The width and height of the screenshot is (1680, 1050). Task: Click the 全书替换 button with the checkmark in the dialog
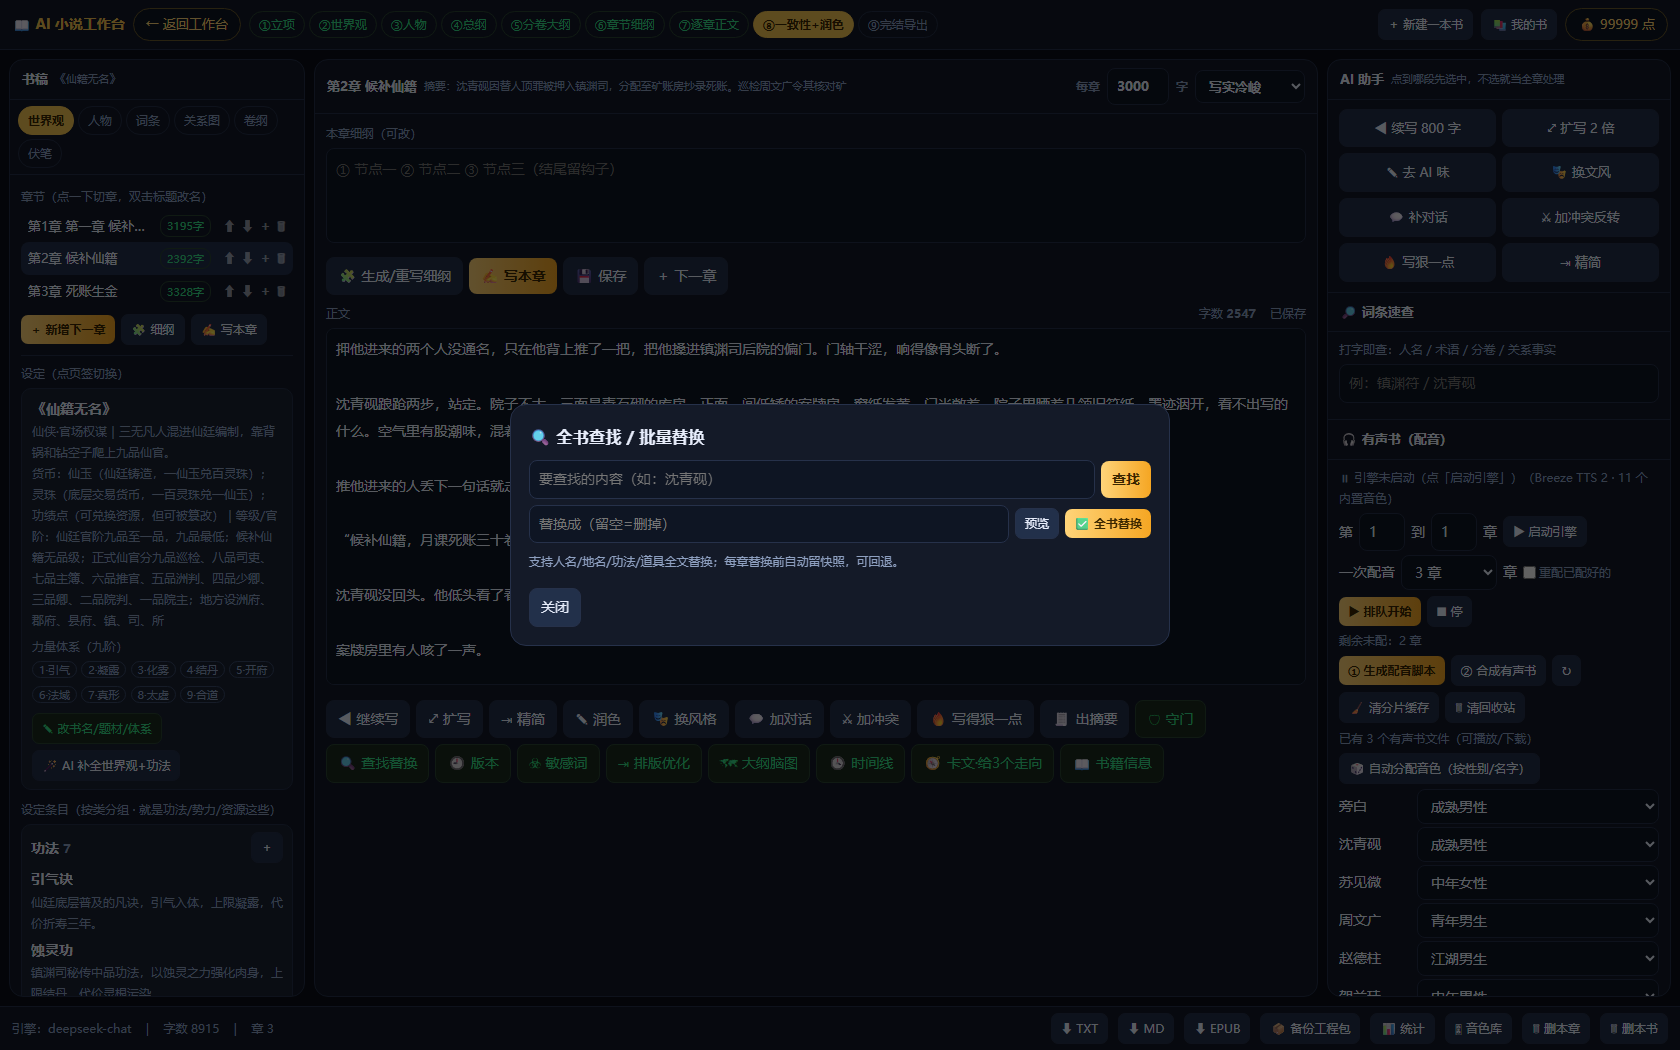tap(1107, 524)
